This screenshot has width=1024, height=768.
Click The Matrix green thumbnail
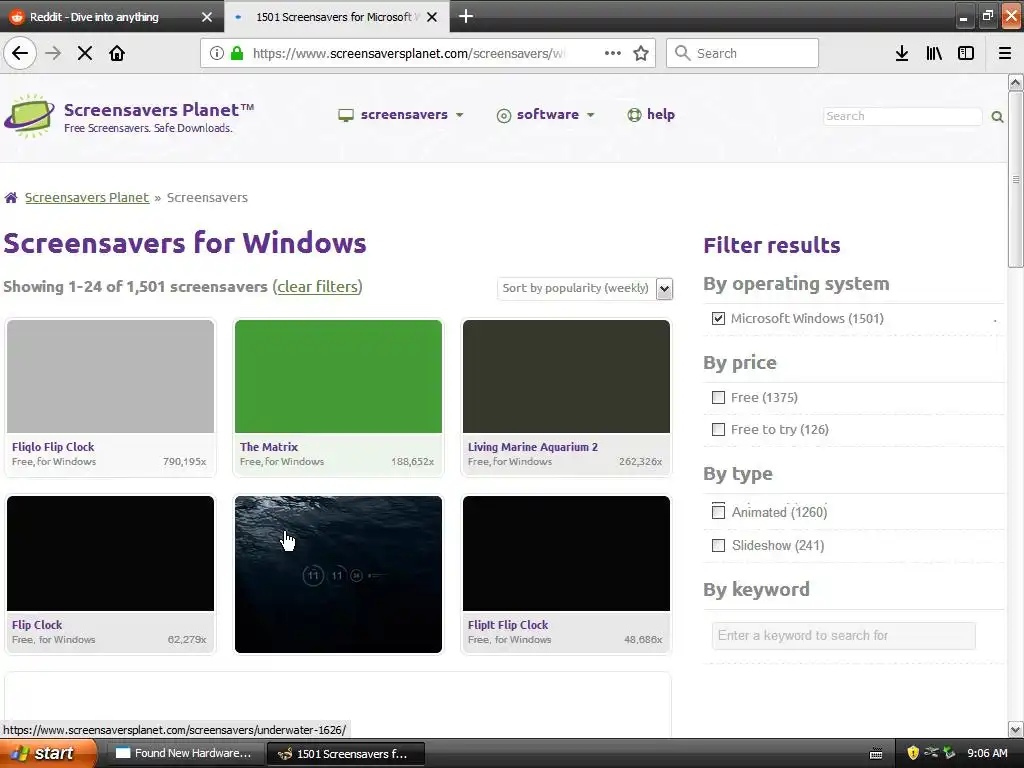338,376
